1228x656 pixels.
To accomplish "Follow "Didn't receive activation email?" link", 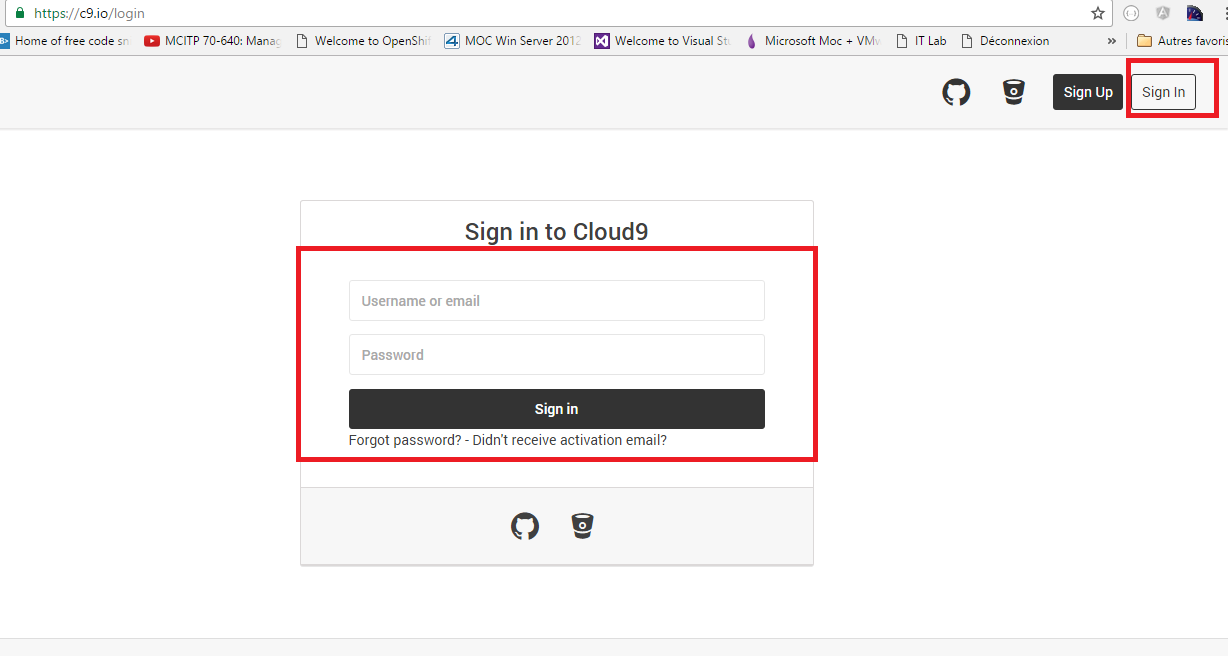I will point(570,440).
